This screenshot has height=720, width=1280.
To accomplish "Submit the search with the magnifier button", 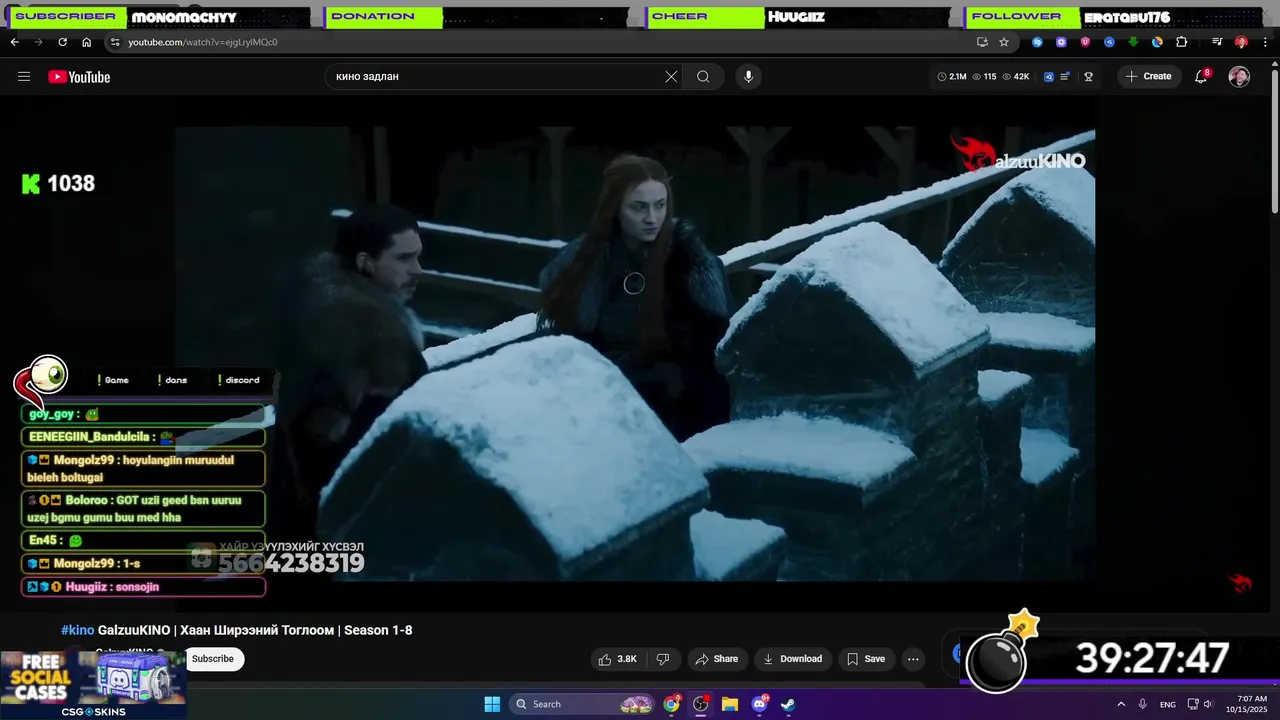I will click(703, 77).
